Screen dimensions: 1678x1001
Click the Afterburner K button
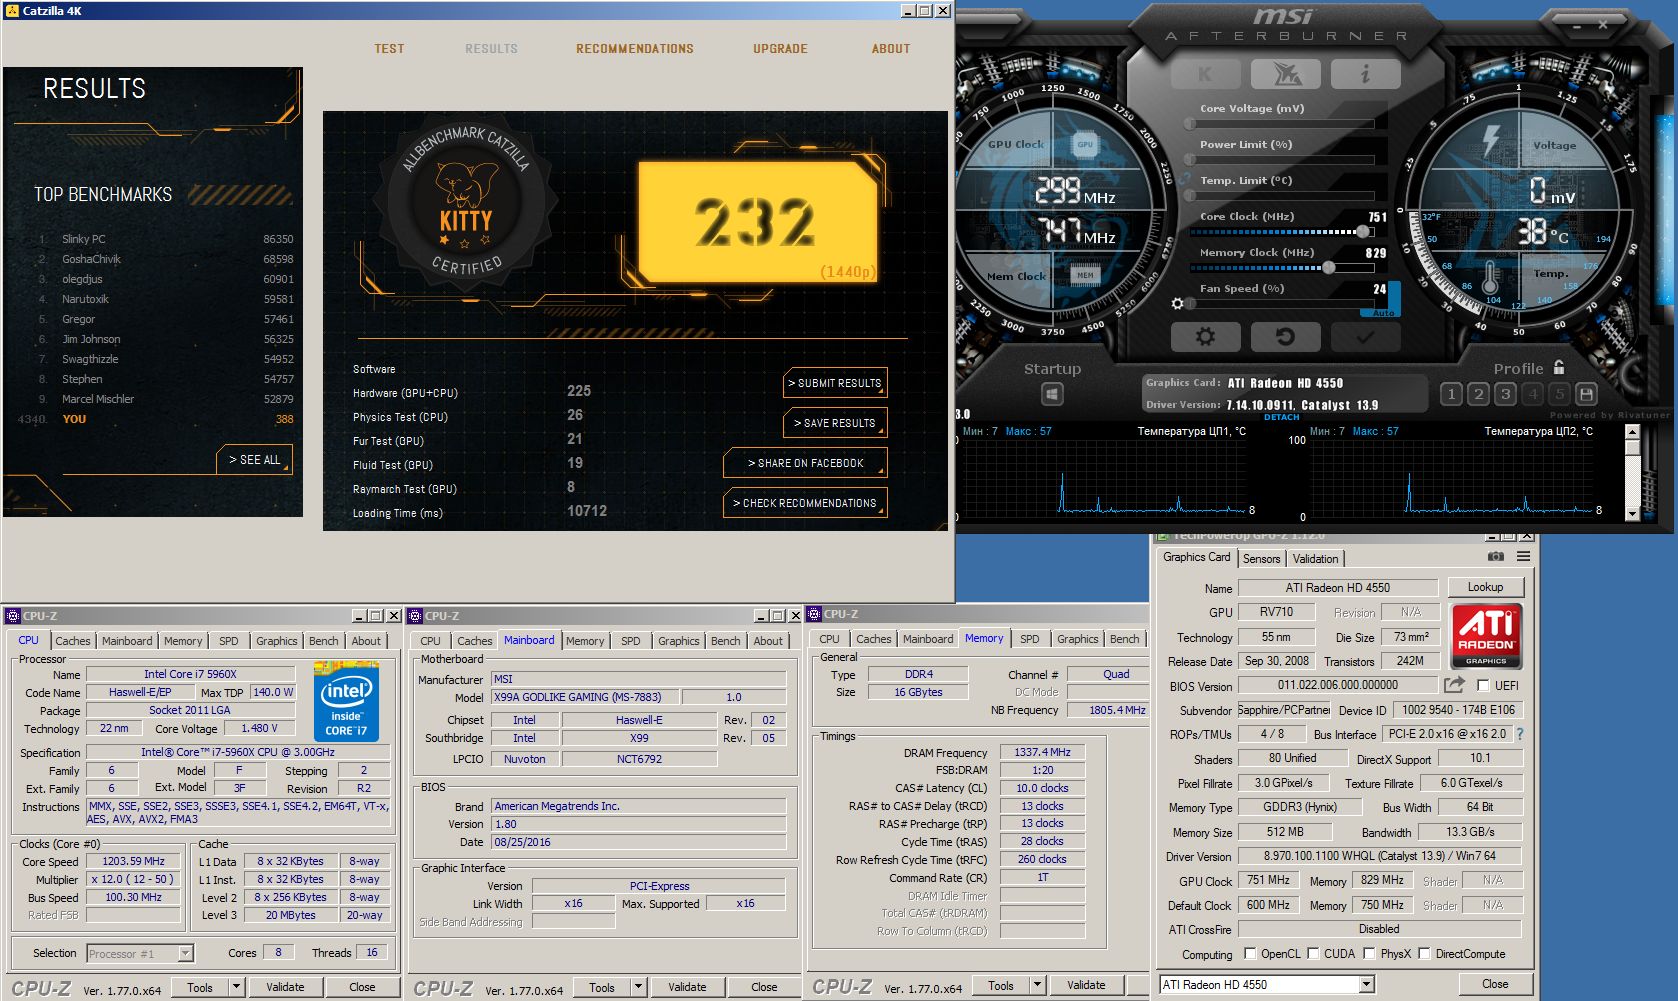pyautogui.click(x=1205, y=74)
